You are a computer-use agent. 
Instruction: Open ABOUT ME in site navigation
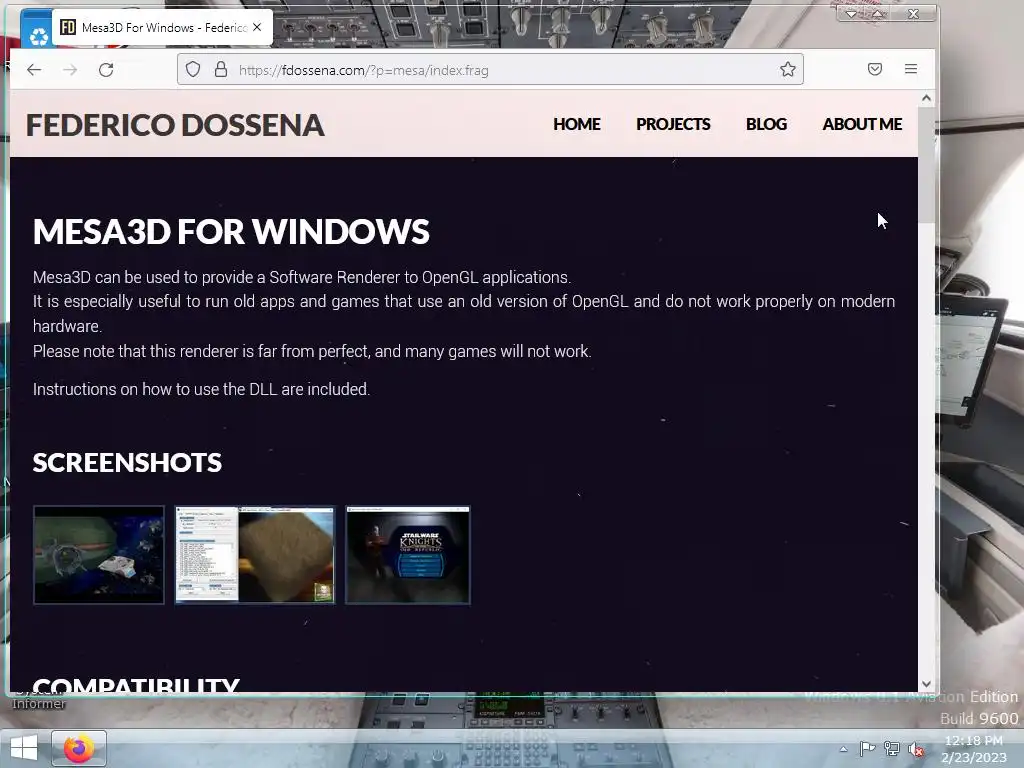(862, 124)
